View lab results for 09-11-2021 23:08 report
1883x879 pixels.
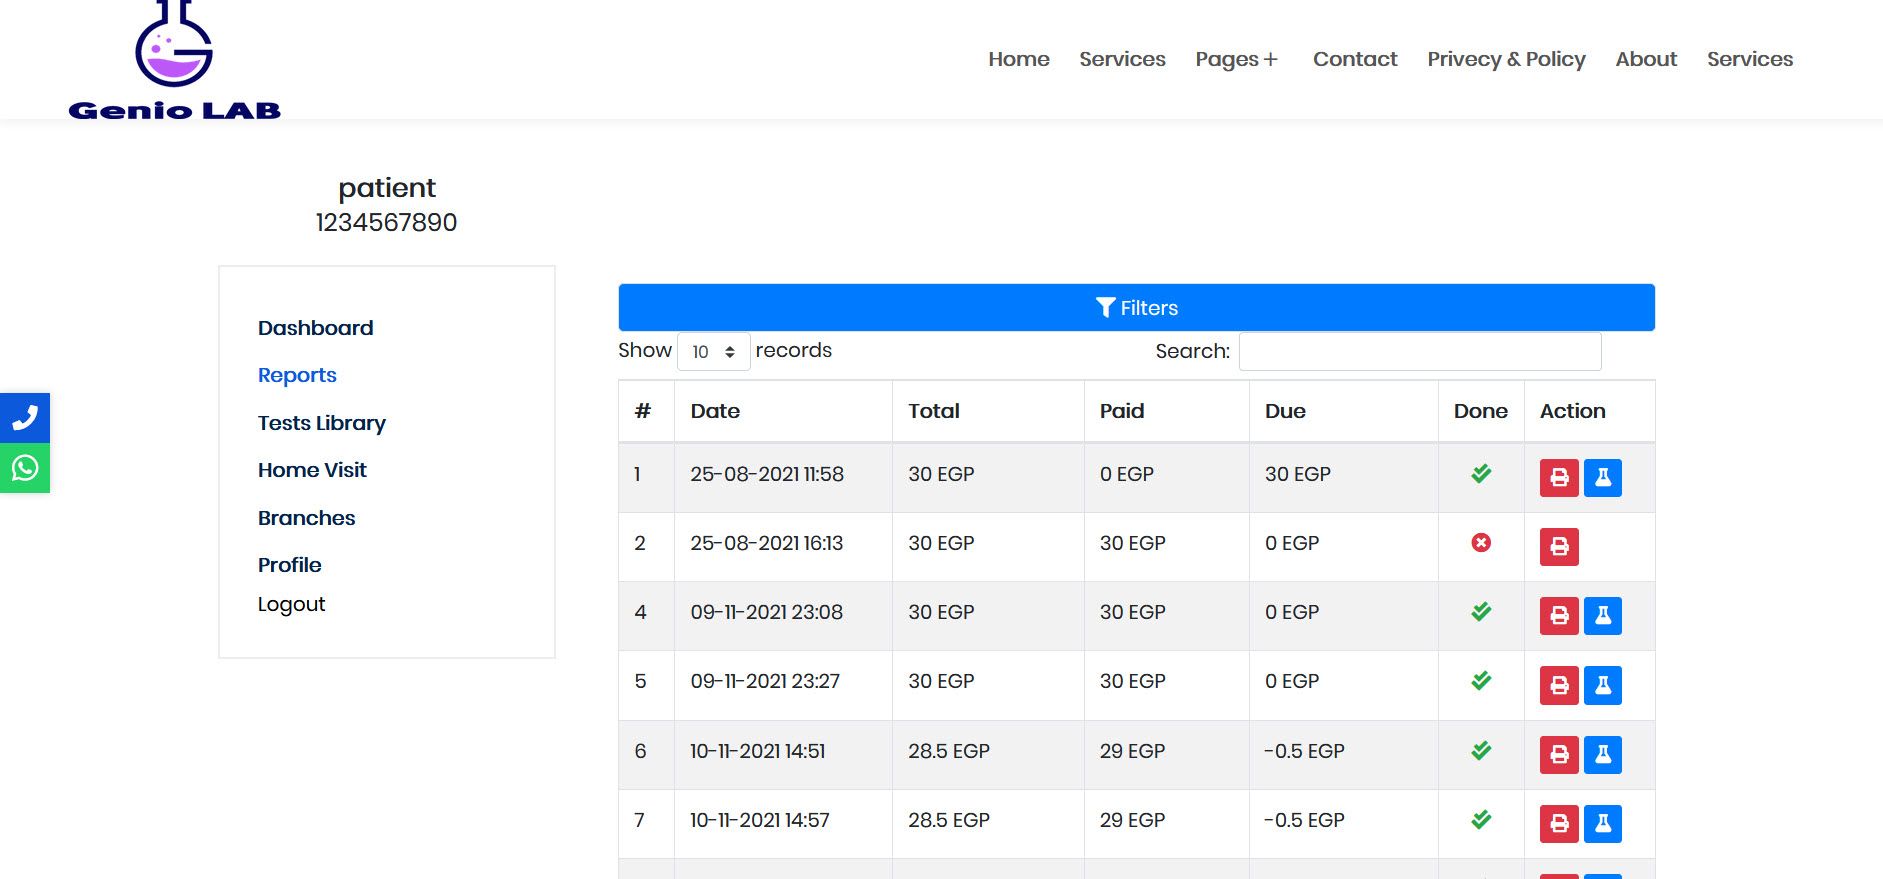pos(1603,616)
